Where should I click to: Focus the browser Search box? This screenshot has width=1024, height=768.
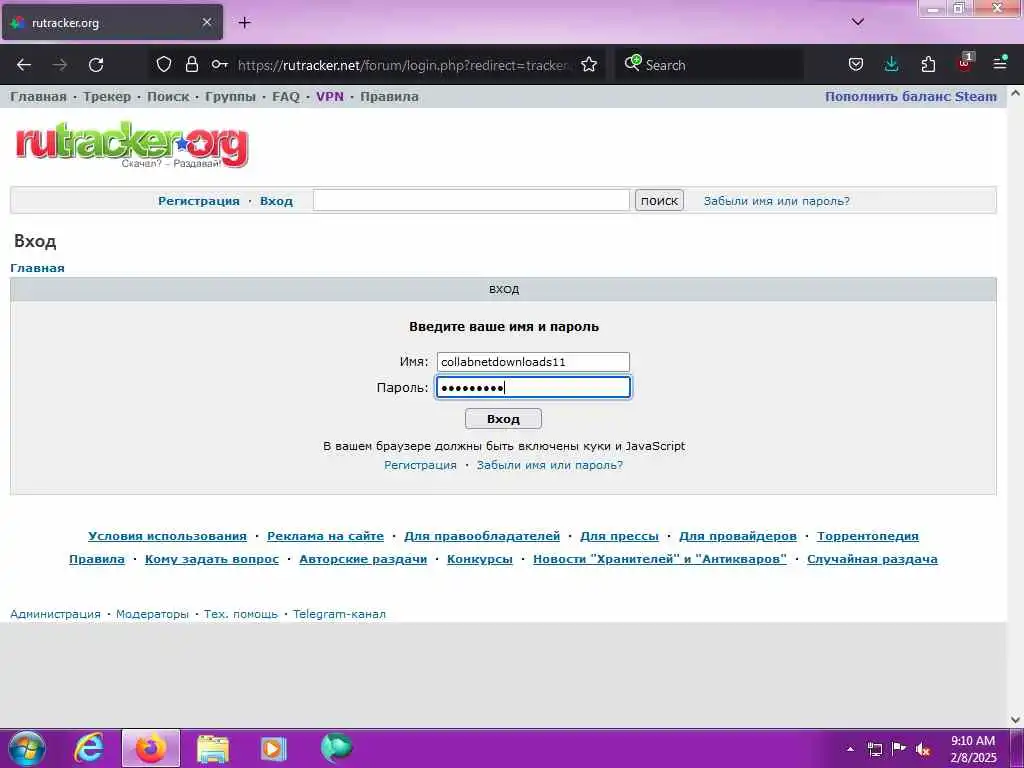pyautogui.click(x=709, y=65)
